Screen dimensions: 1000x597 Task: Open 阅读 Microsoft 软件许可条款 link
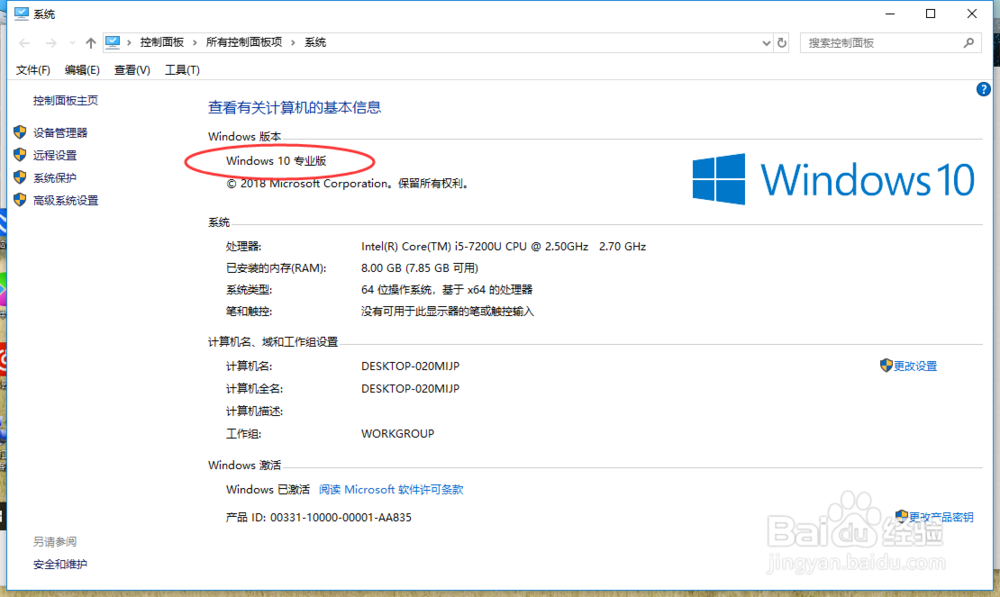click(391, 489)
